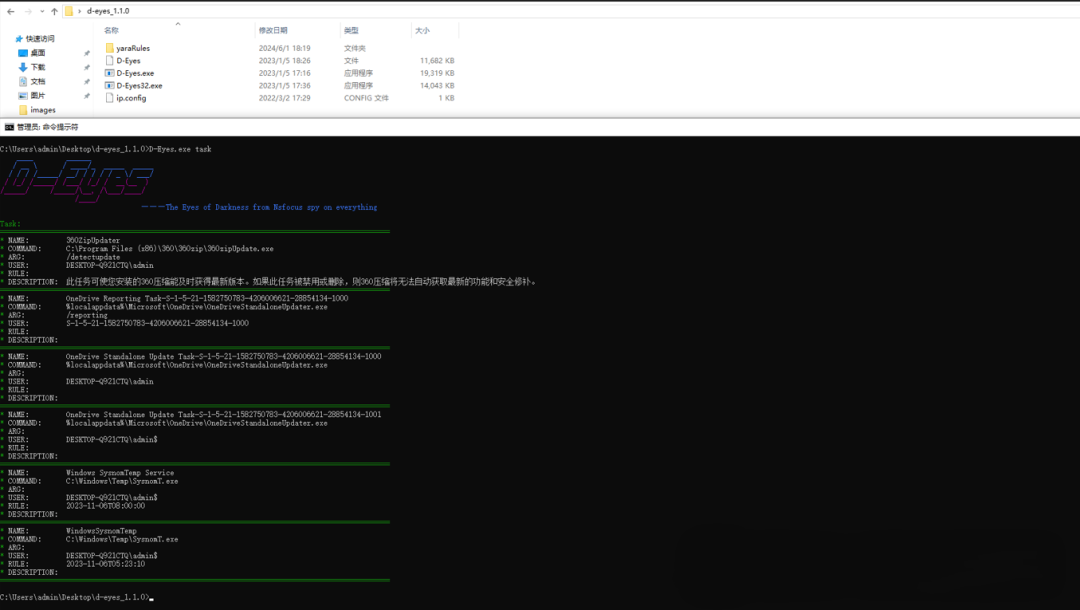Screen dimensions: 1080x610
Task: Click the D-Eyes32.exe file name
Action: click(139, 85)
